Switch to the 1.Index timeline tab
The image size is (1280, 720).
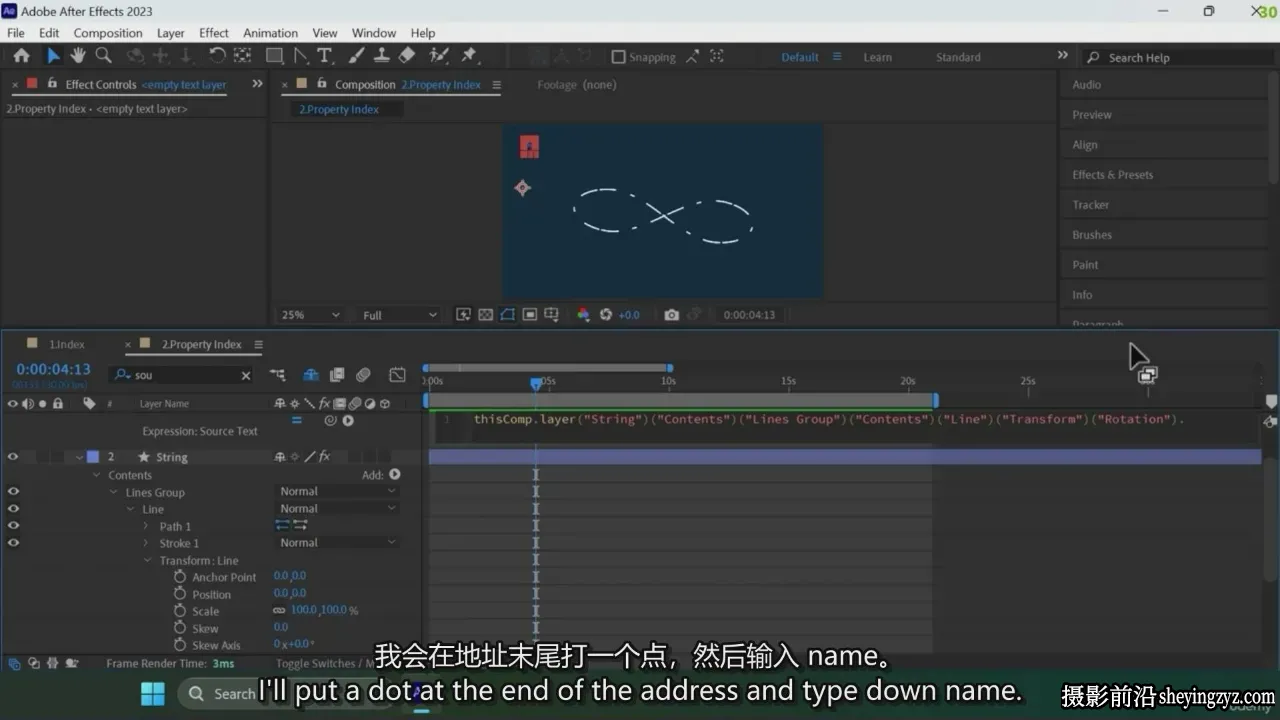[67, 344]
